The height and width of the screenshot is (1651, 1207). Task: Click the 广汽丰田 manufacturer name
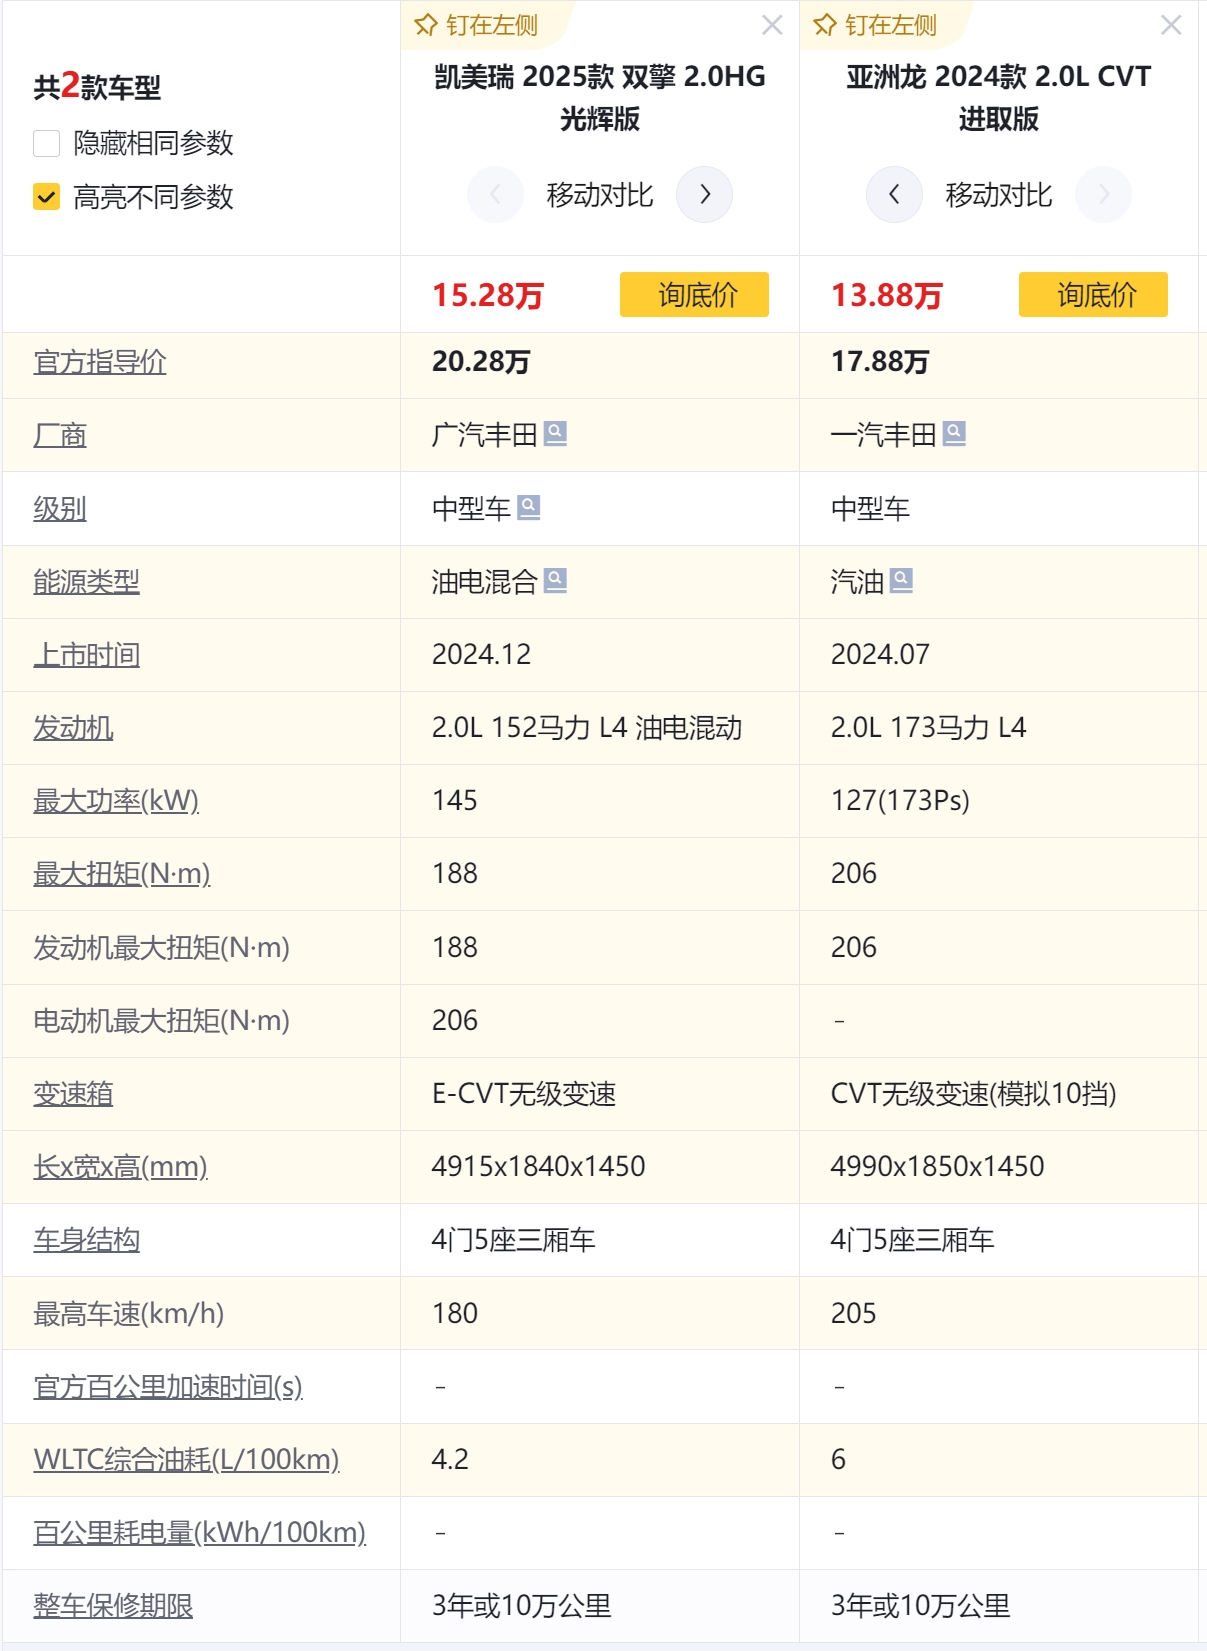pyautogui.click(x=484, y=435)
